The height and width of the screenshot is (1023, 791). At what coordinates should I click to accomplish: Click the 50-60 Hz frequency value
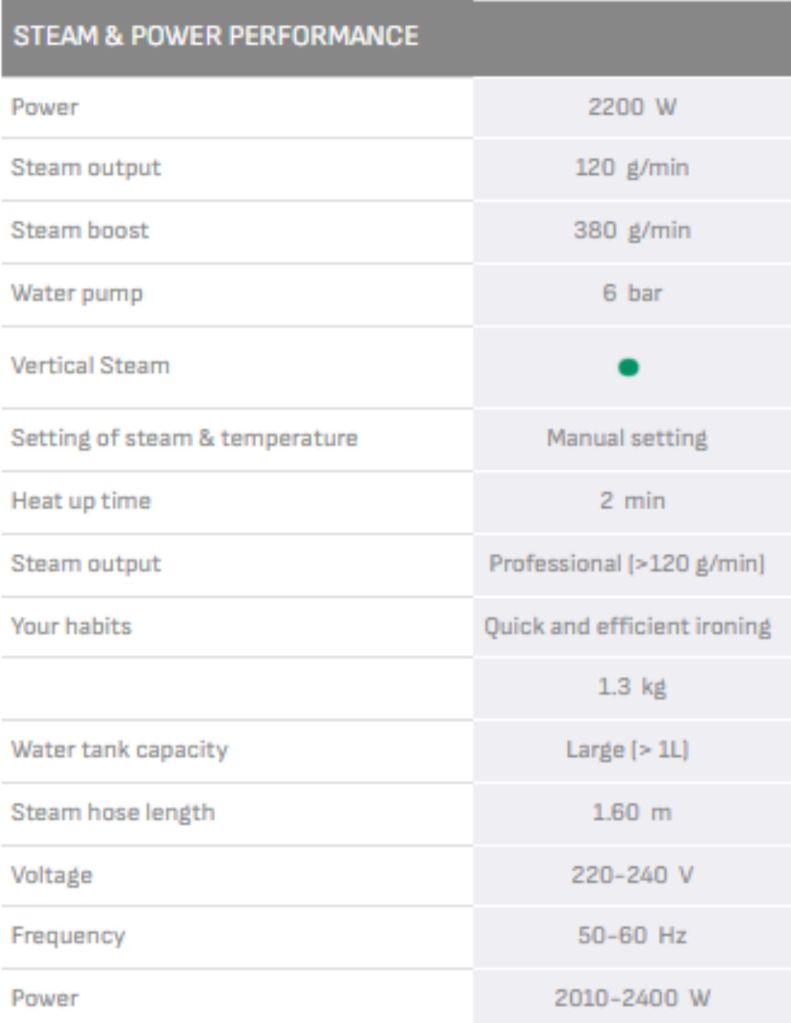pos(632,936)
